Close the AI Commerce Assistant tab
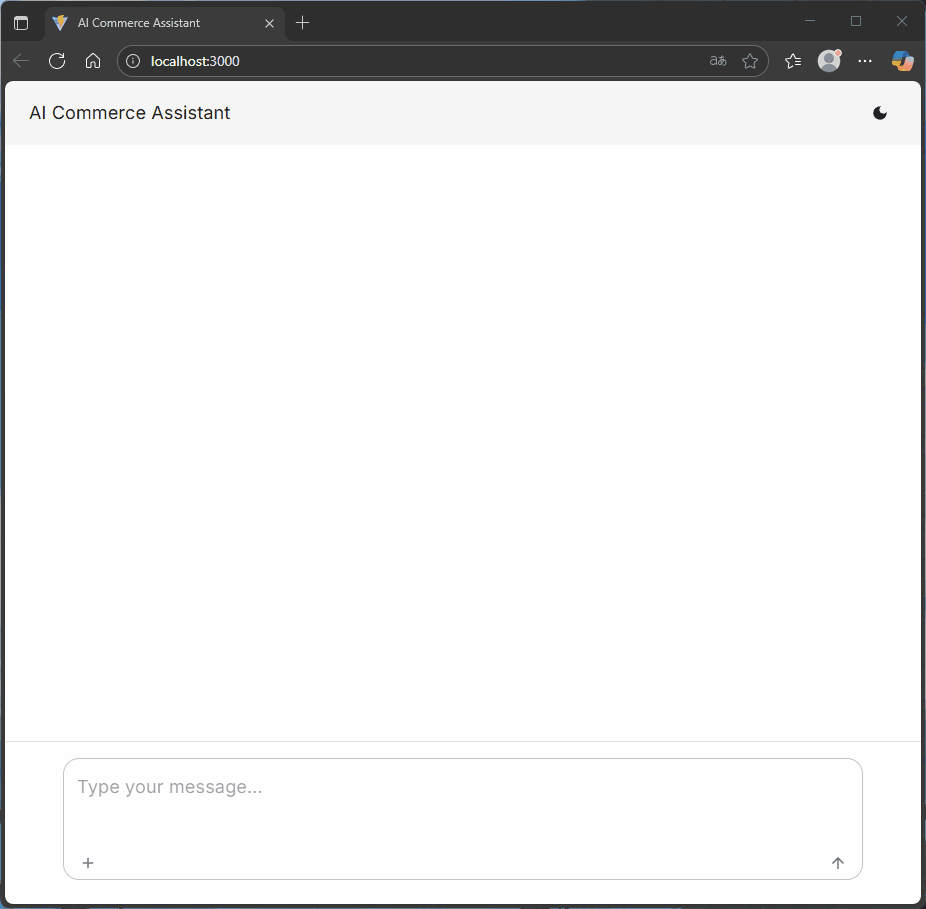The width and height of the screenshot is (926, 909). point(269,23)
